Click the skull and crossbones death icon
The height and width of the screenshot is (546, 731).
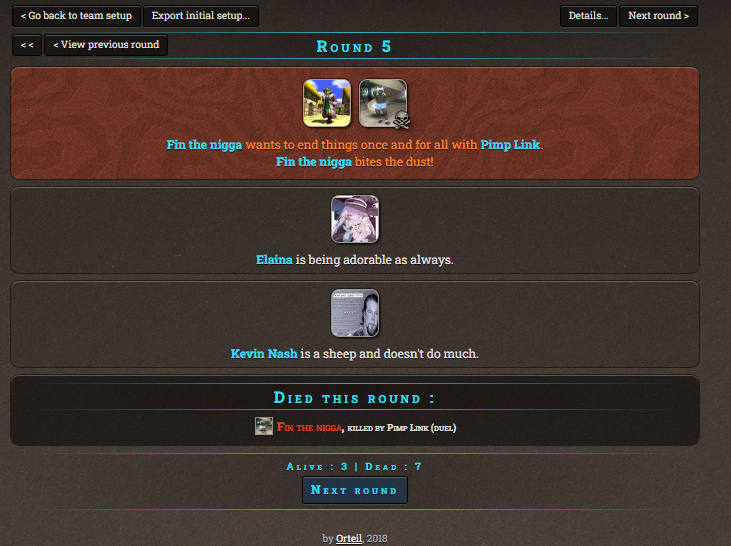[x=401, y=120]
